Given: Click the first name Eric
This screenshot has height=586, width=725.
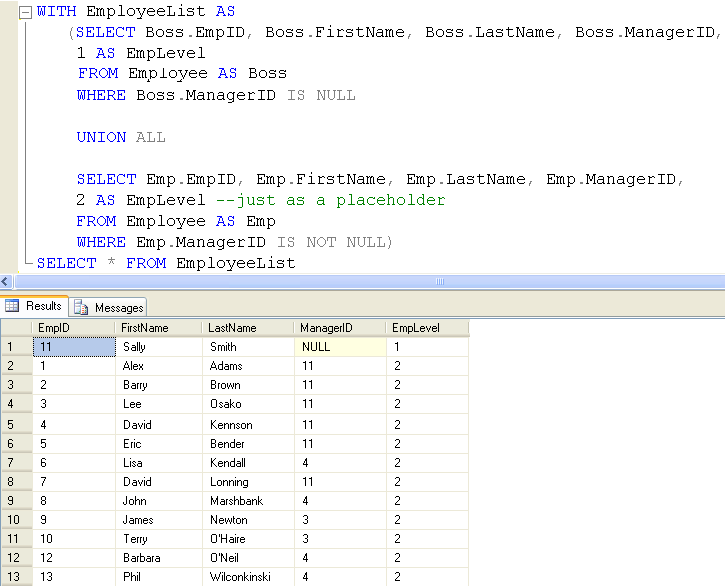Looking at the screenshot, I should (132, 444).
